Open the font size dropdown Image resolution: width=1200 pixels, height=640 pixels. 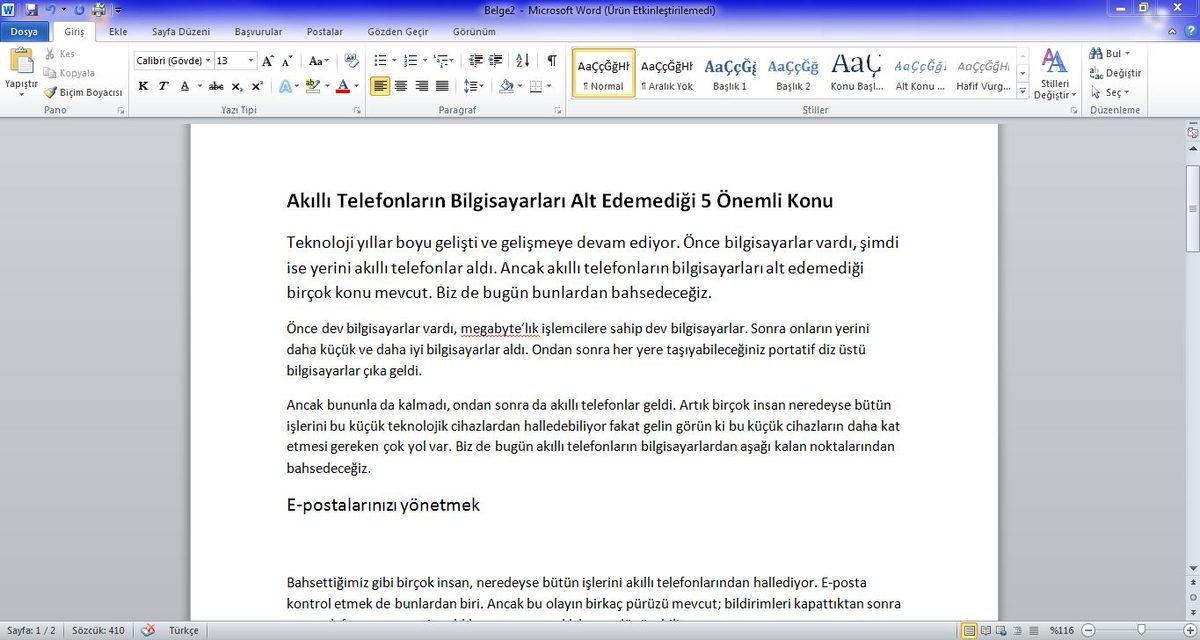[x=250, y=60]
